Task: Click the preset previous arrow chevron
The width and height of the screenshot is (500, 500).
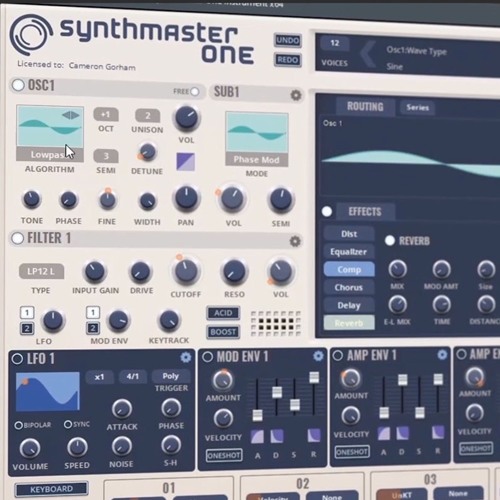Action: (x=368, y=53)
